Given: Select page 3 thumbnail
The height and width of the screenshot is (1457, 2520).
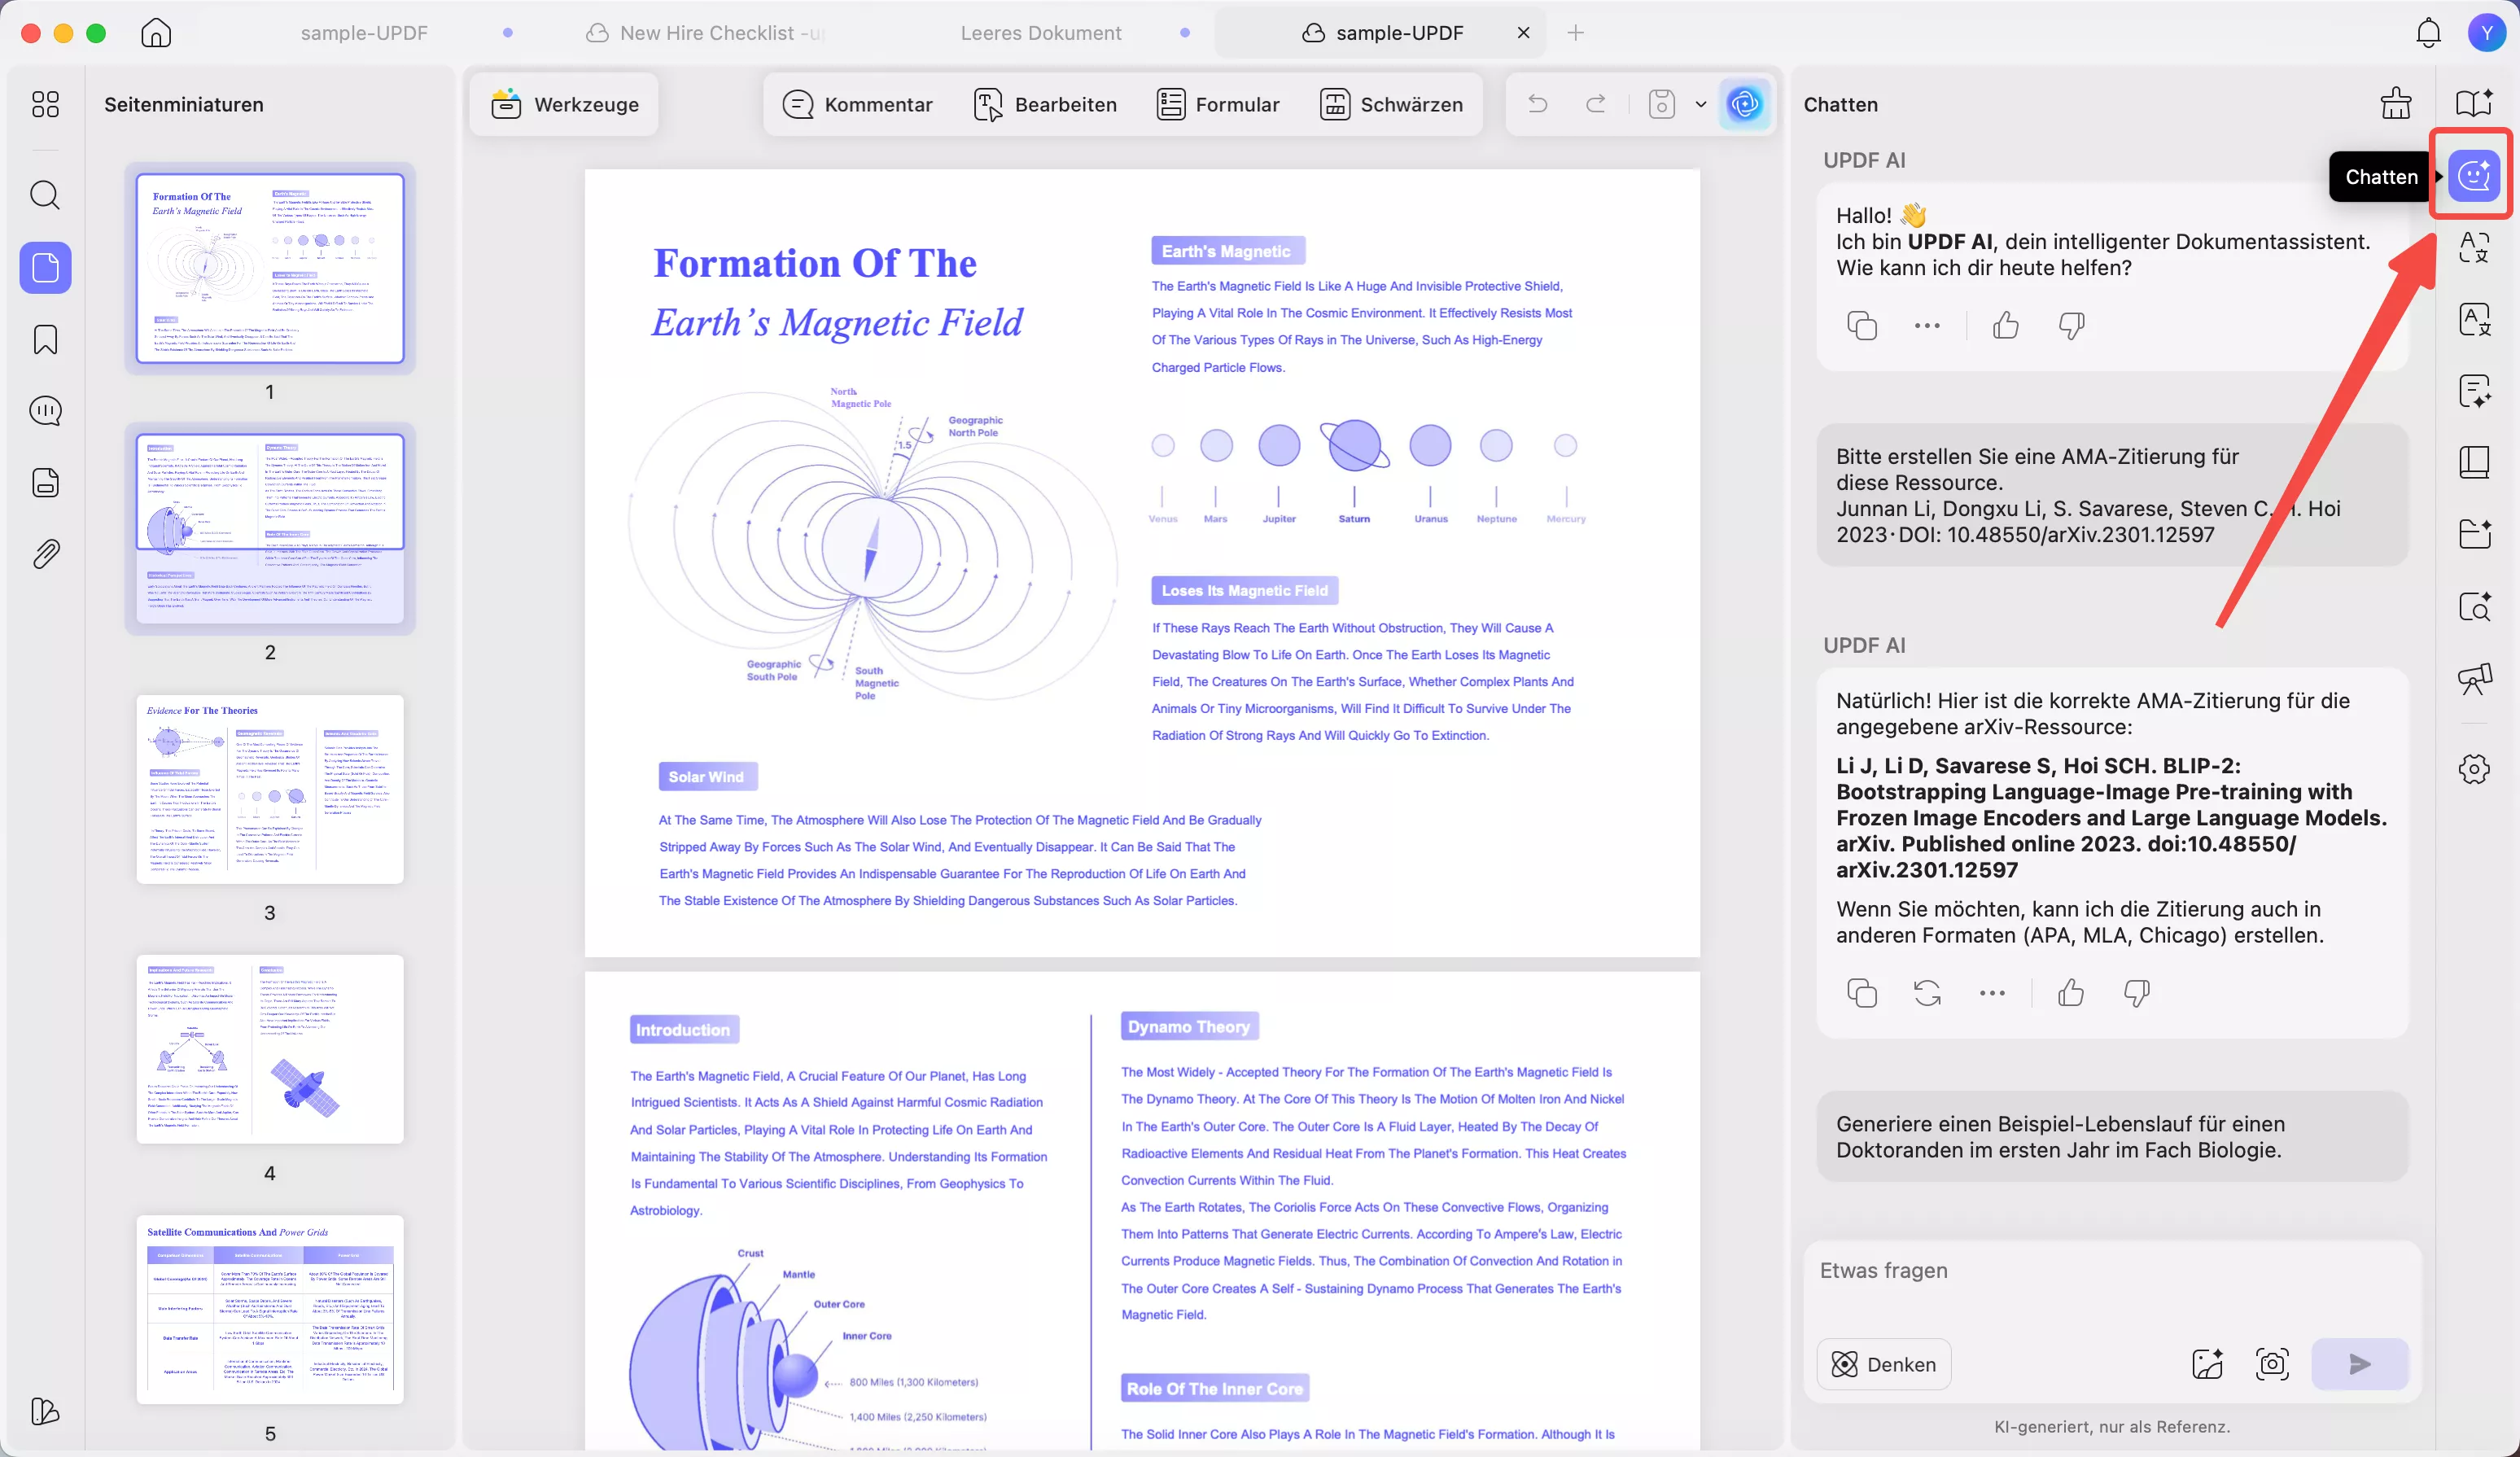Looking at the screenshot, I should (269, 789).
